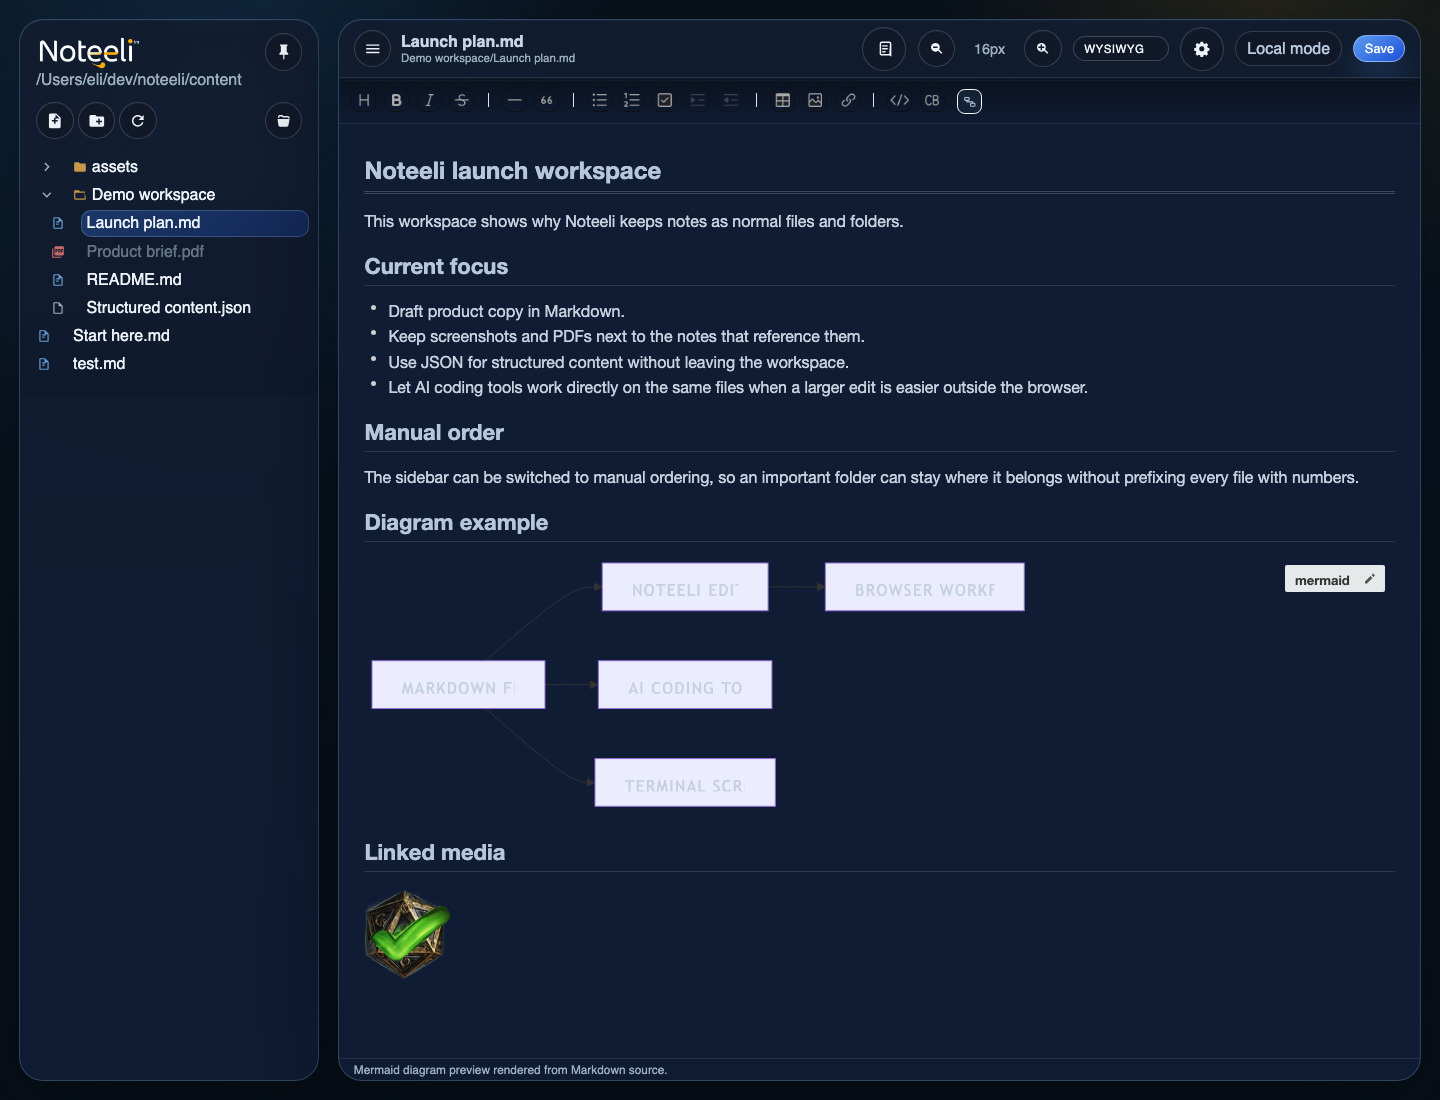Toggle bold formatting

(397, 100)
